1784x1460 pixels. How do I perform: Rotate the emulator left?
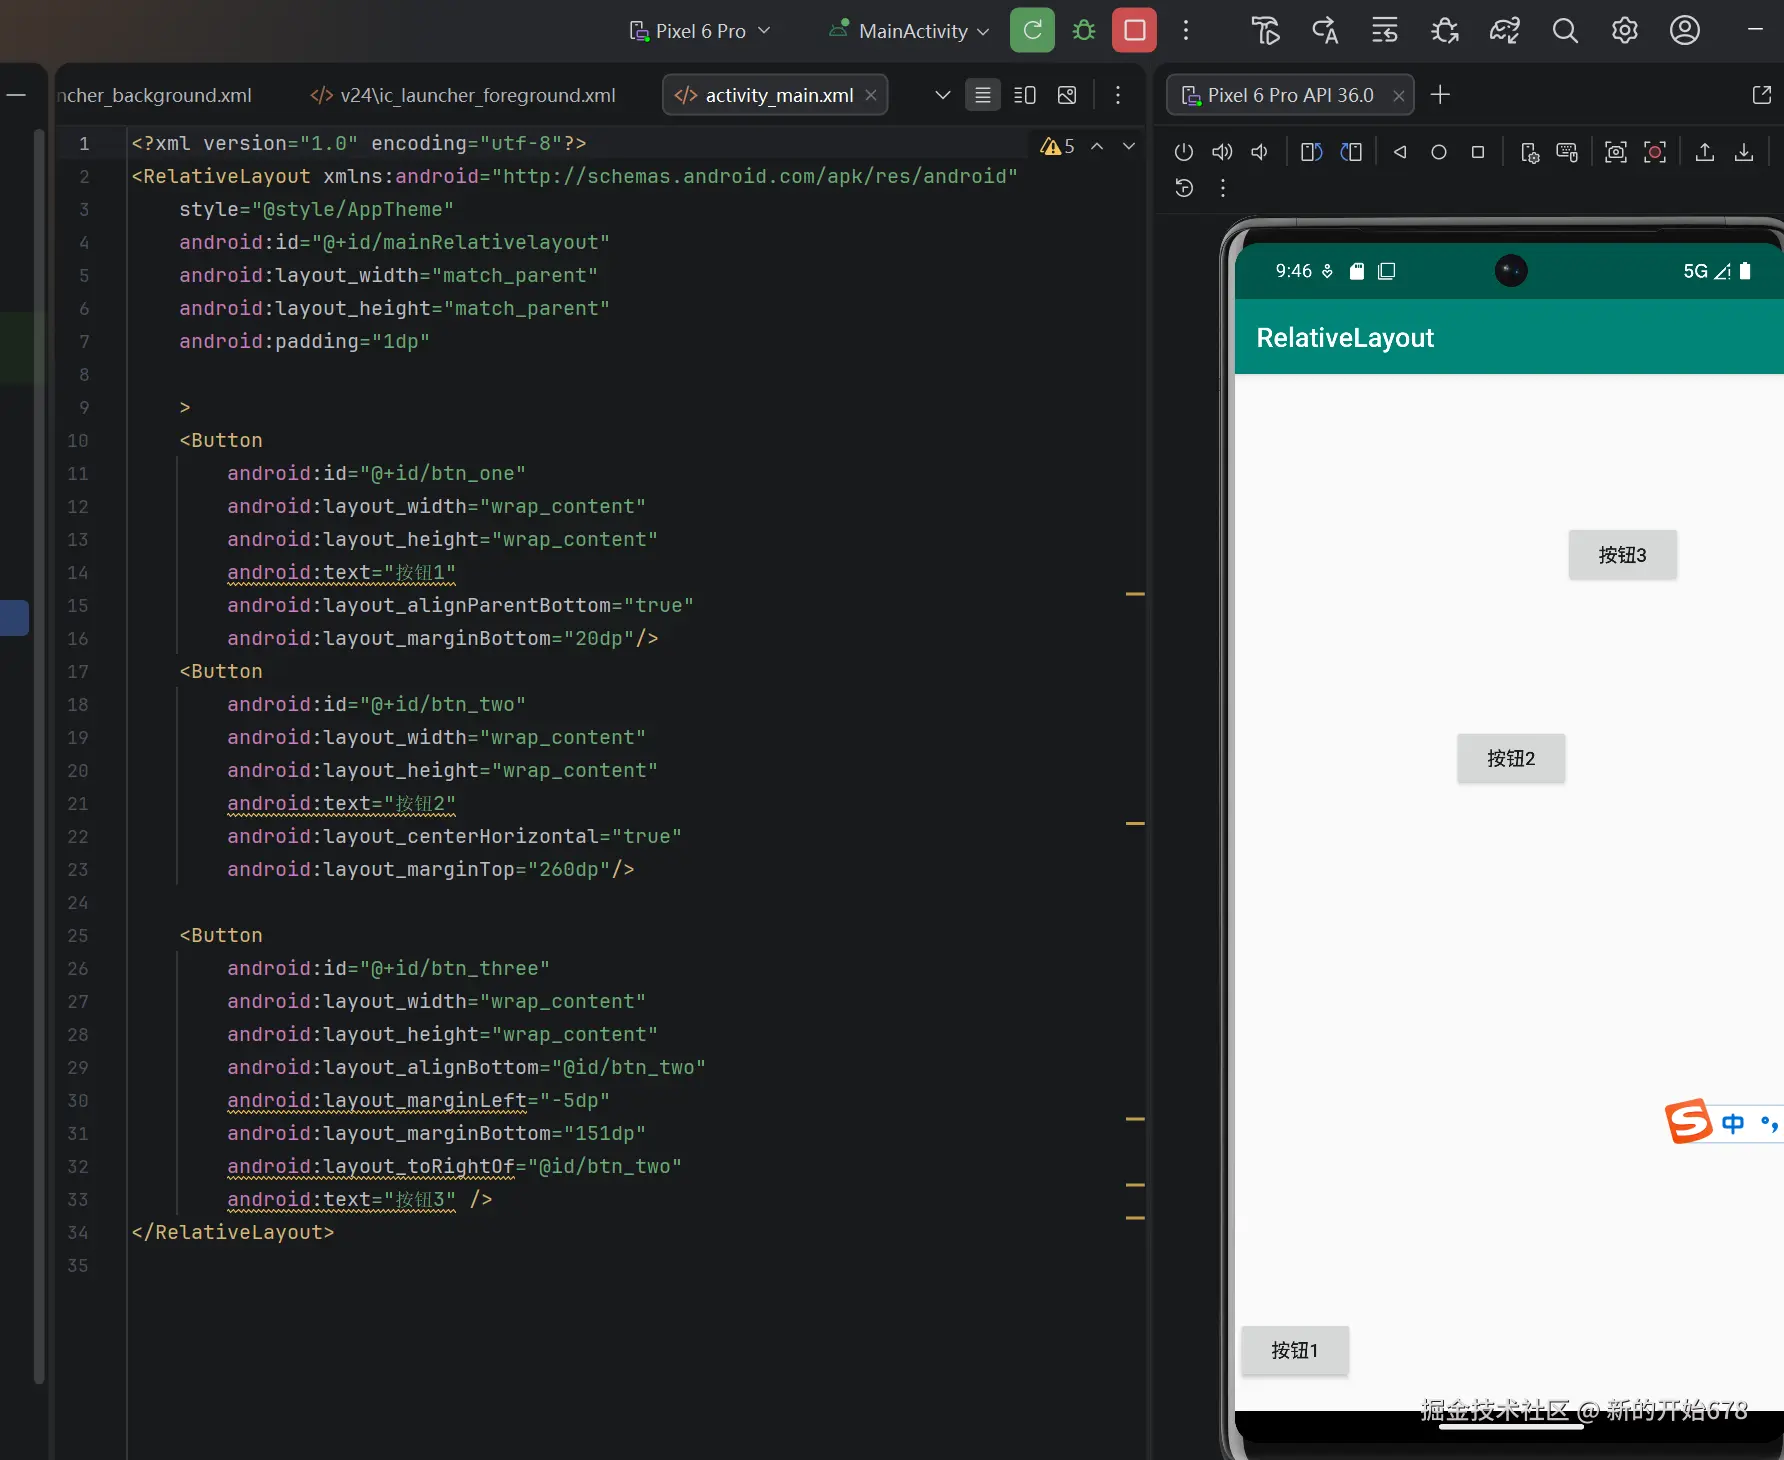(x=1311, y=152)
